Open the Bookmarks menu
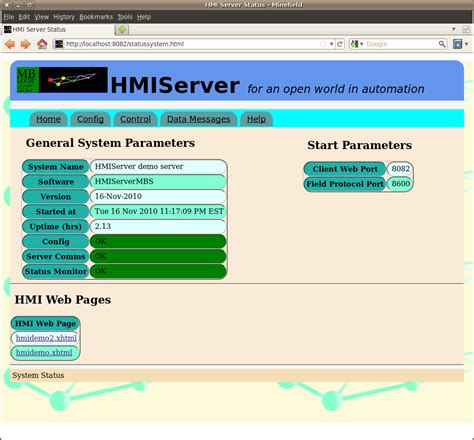Viewport: 474px width, 440px height. pos(96,17)
